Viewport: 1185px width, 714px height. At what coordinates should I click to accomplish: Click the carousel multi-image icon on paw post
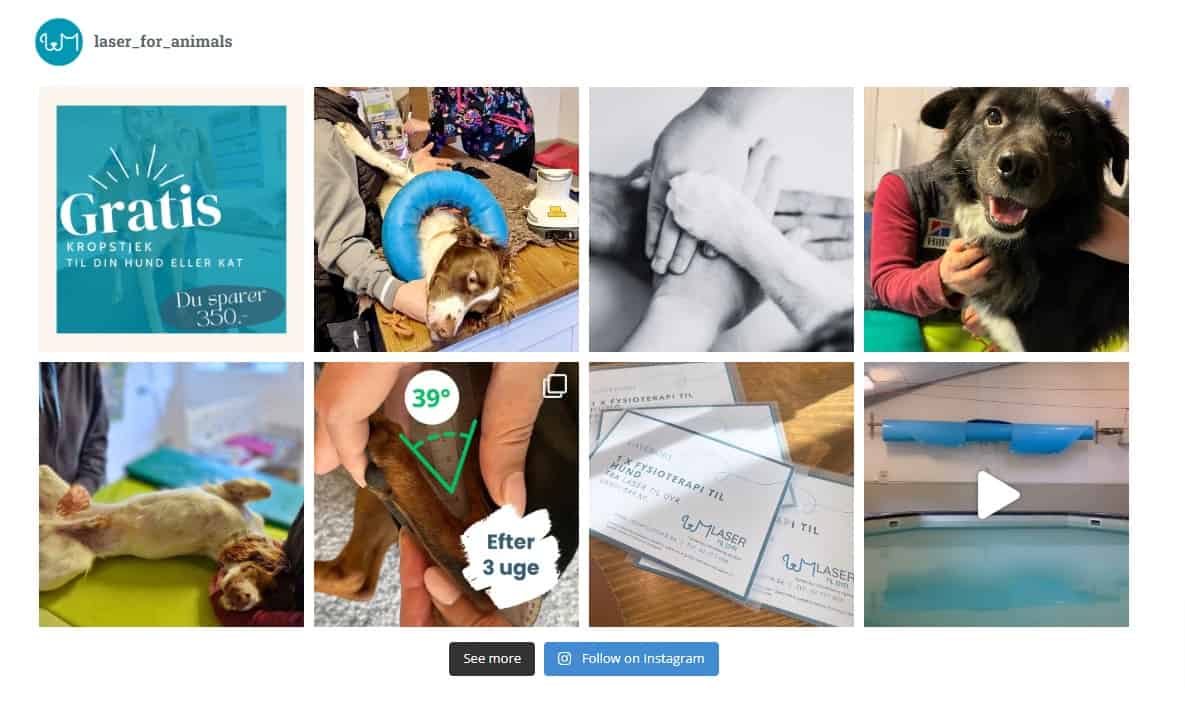[555, 385]
